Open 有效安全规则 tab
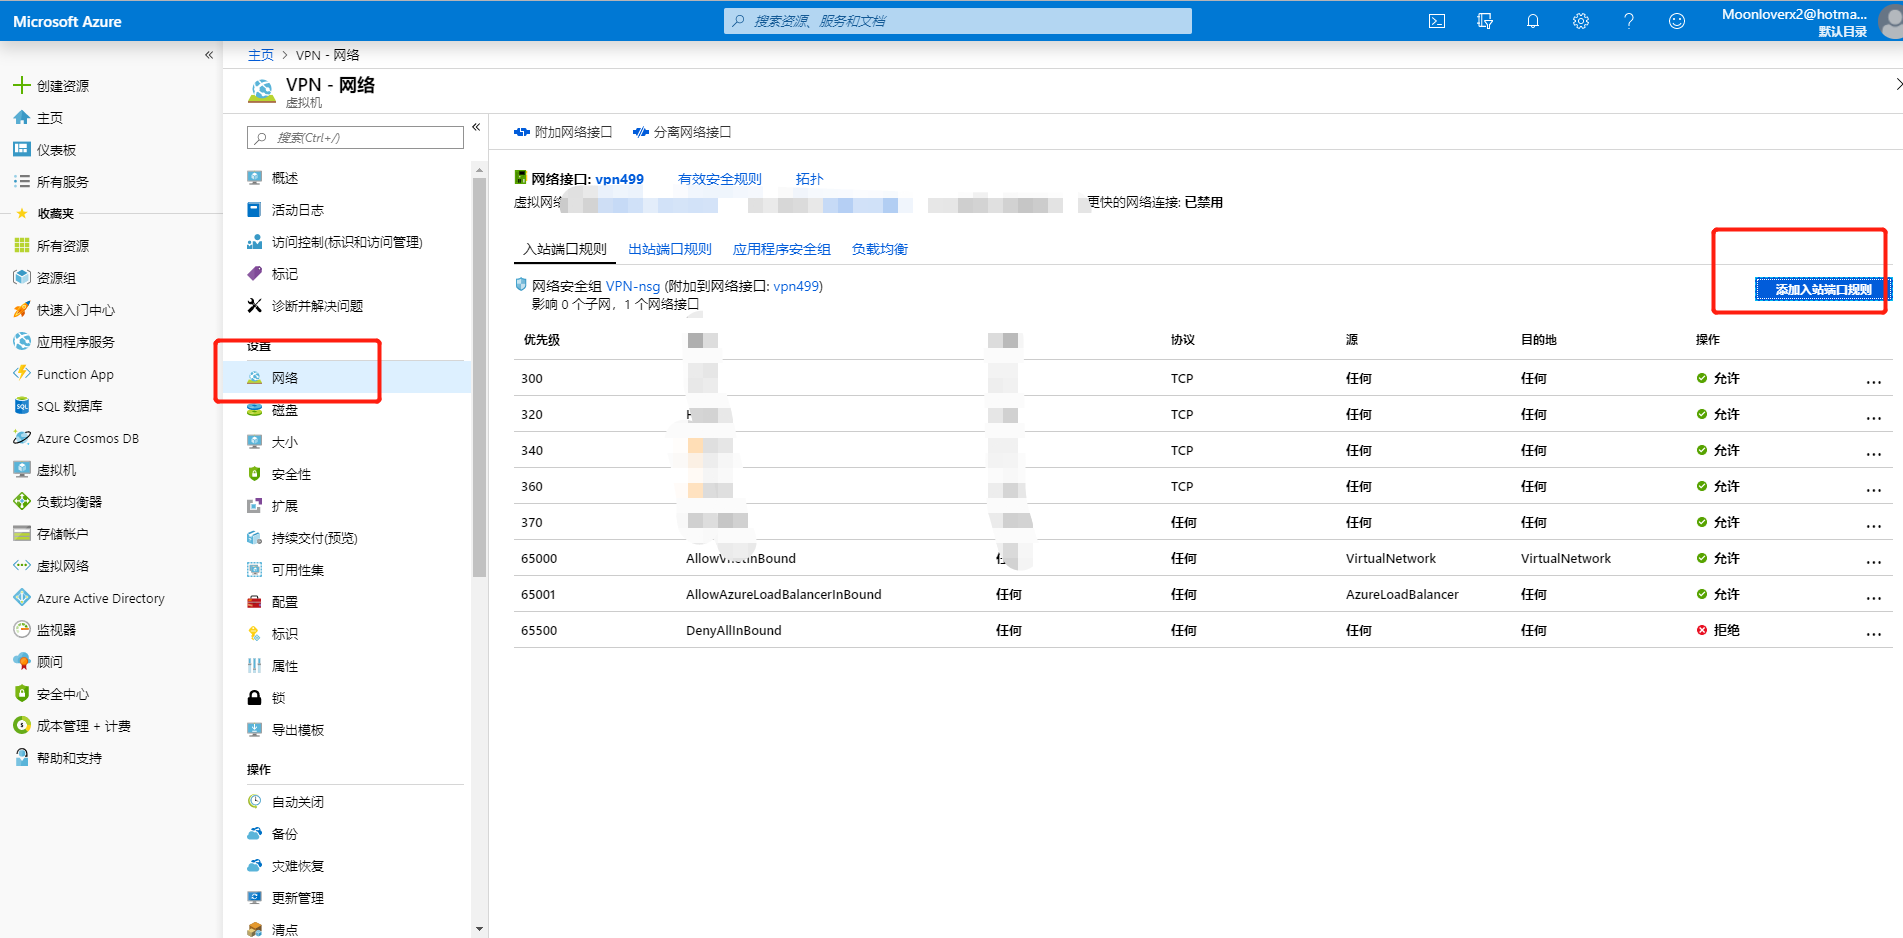The image size is (1903, 938). point(720,179)
